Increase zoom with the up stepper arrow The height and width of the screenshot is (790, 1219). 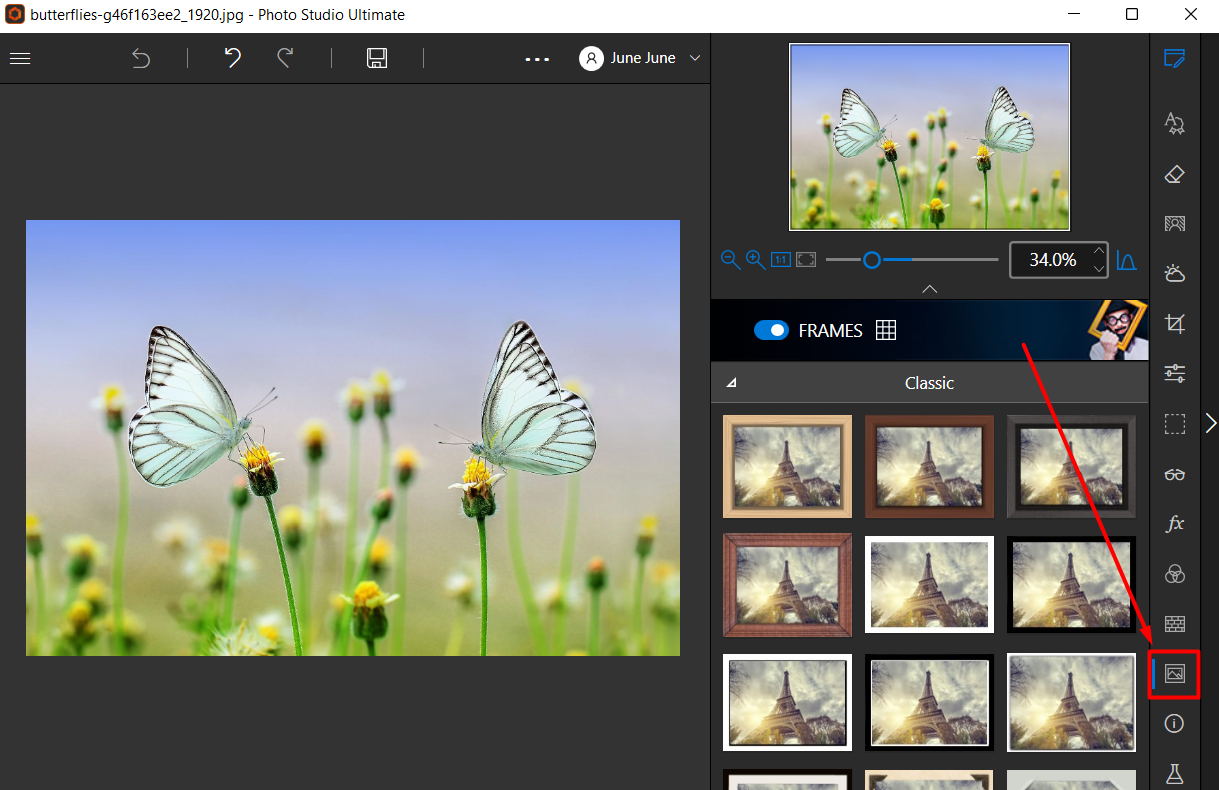1099,251
